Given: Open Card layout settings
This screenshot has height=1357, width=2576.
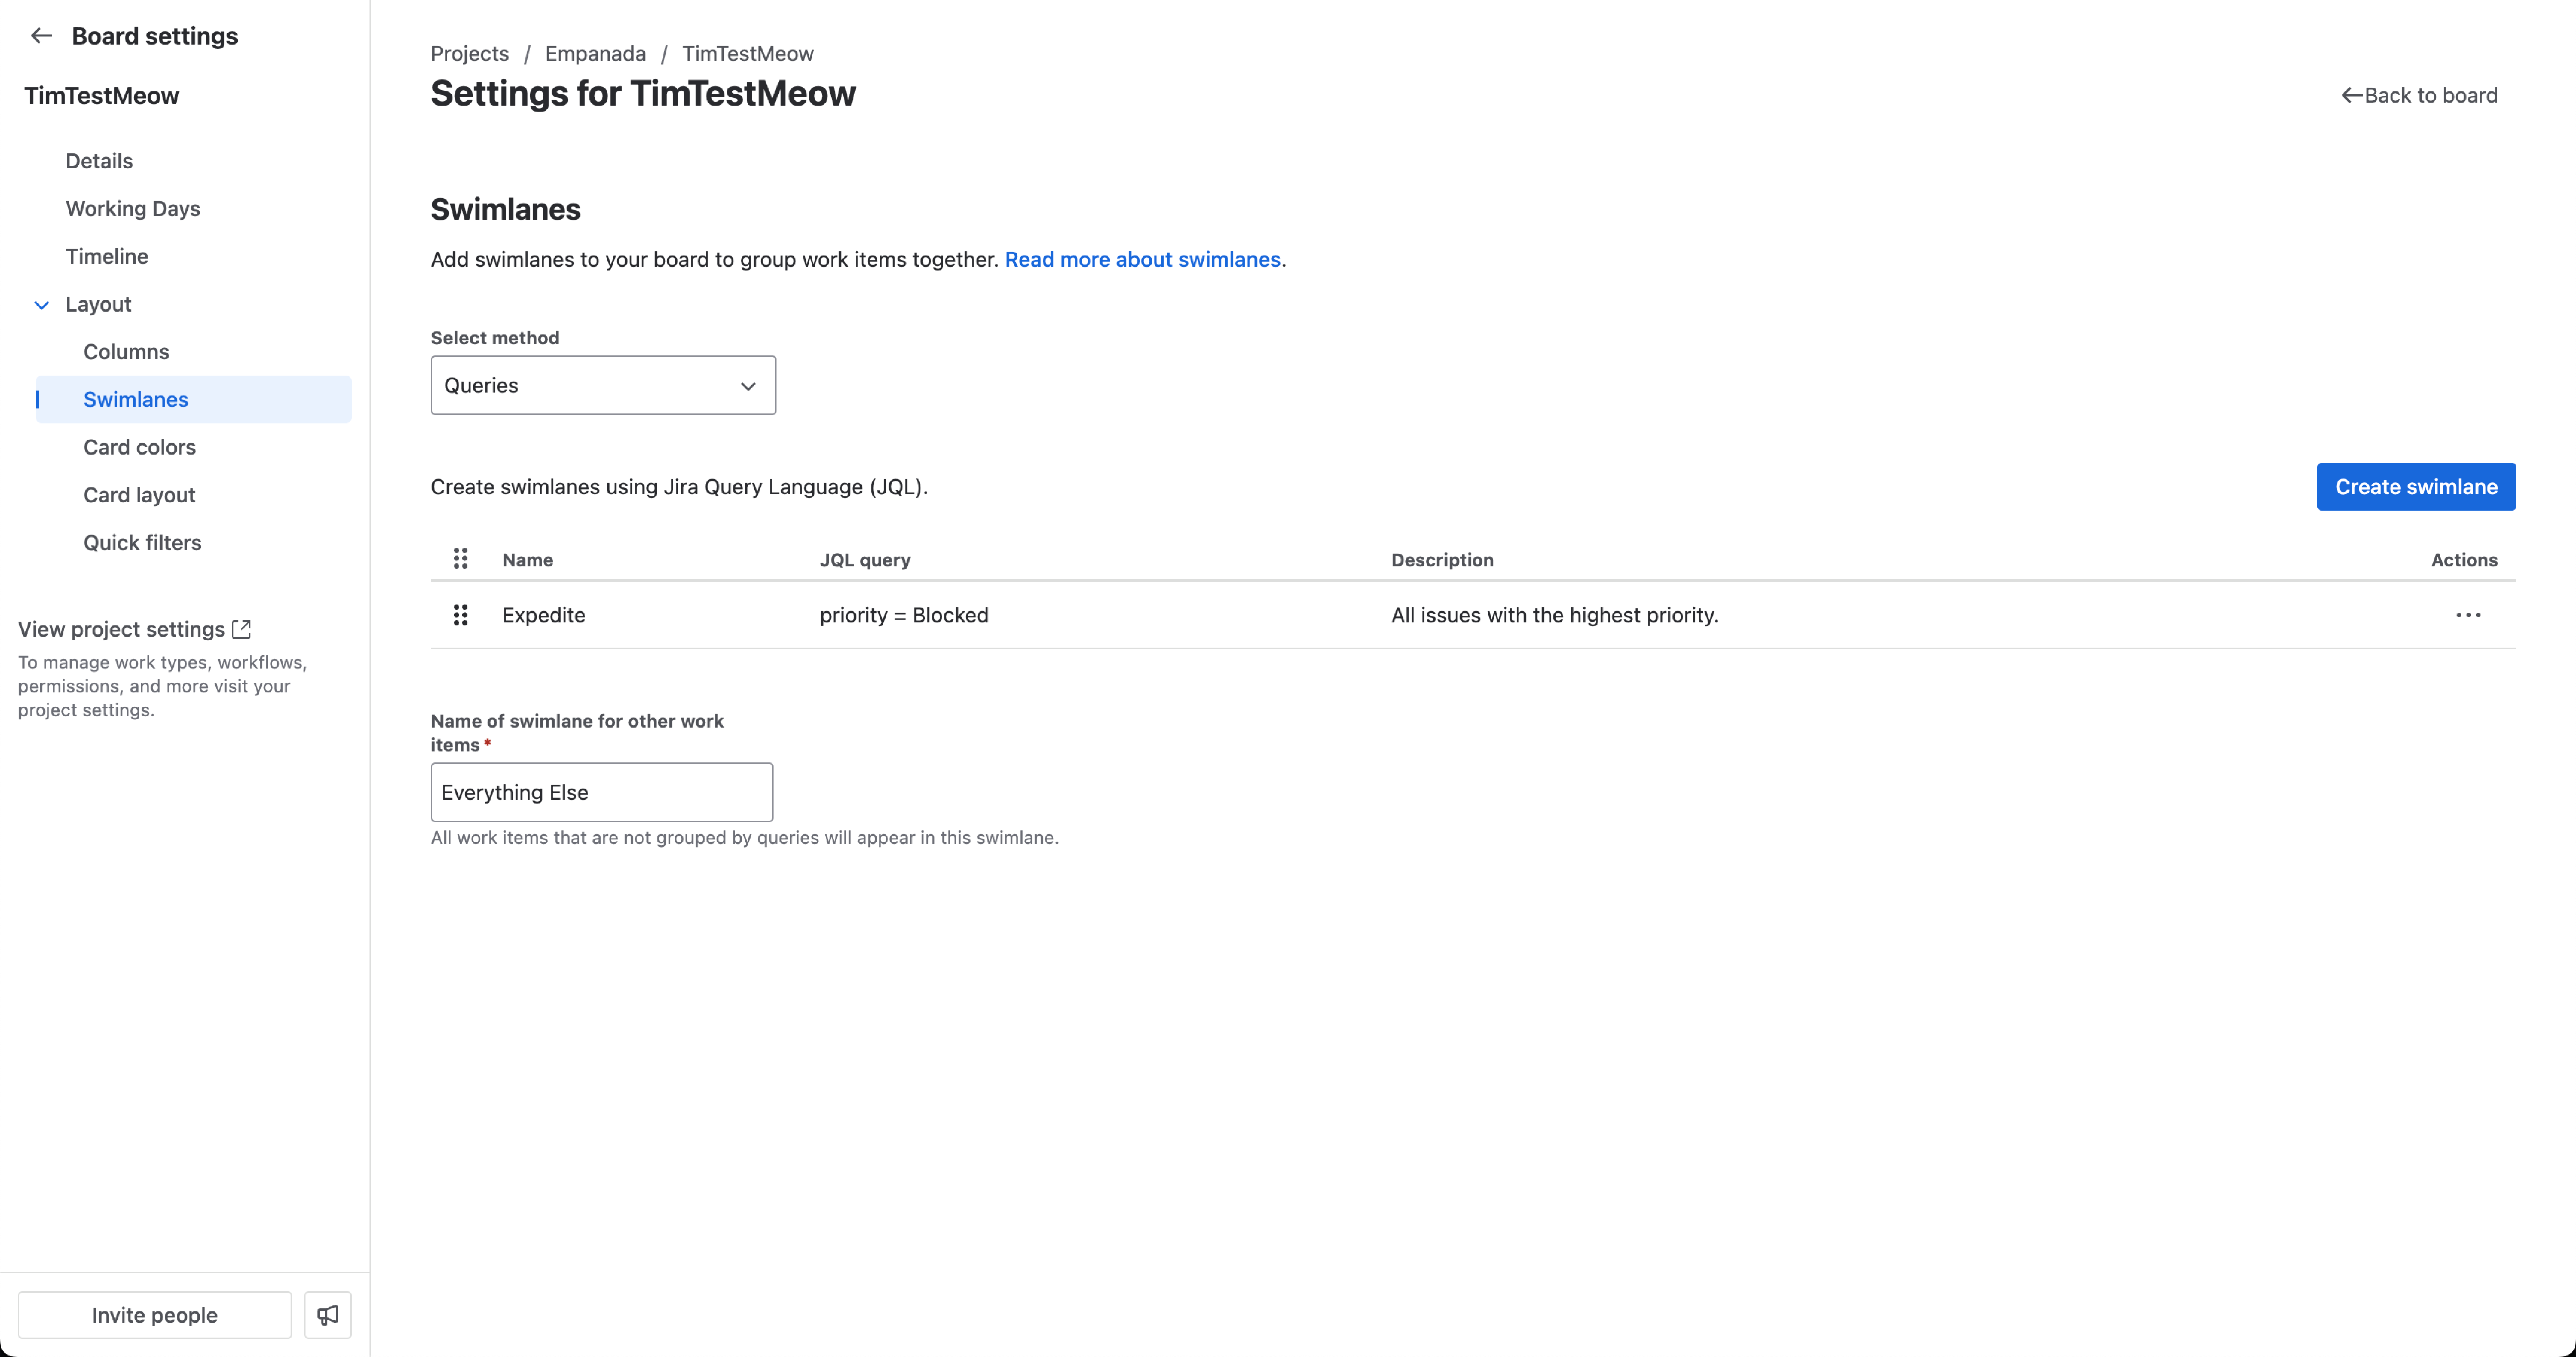Looking at the screenshot, I should [139, 495].
